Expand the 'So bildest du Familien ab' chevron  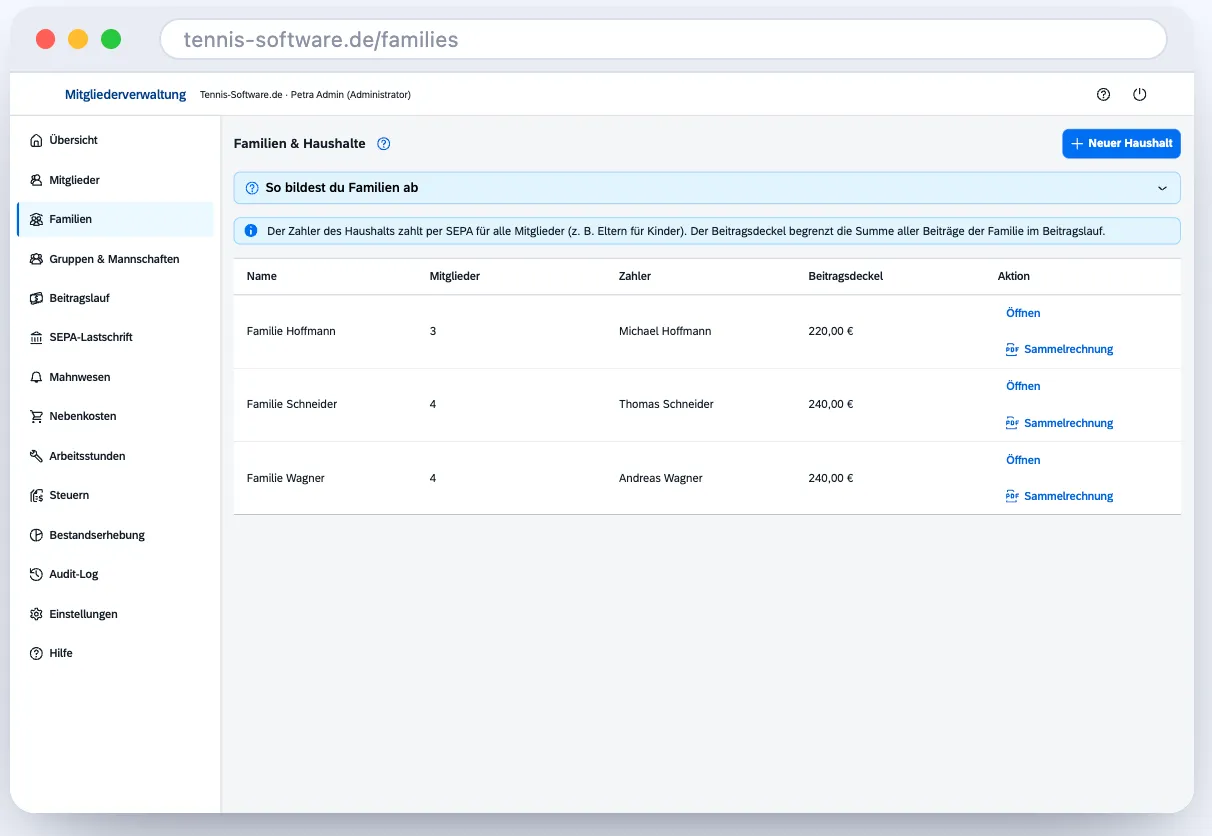(1162, 188)
